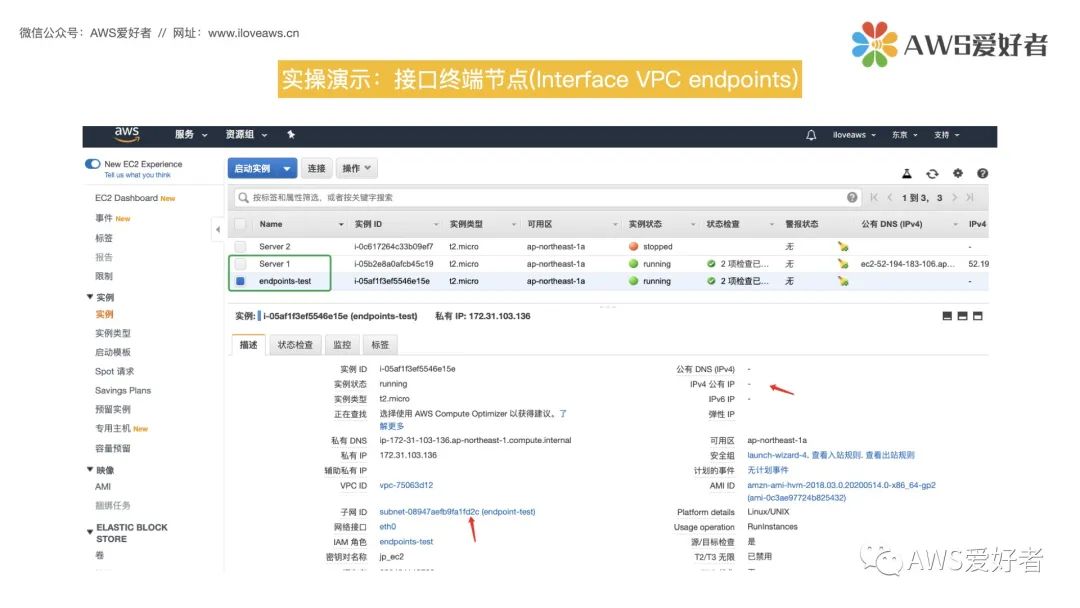Viewport: 1080px width, 608px height.
Task: Switch to the 状态检查 tab
Action: [x=295, y=345]
